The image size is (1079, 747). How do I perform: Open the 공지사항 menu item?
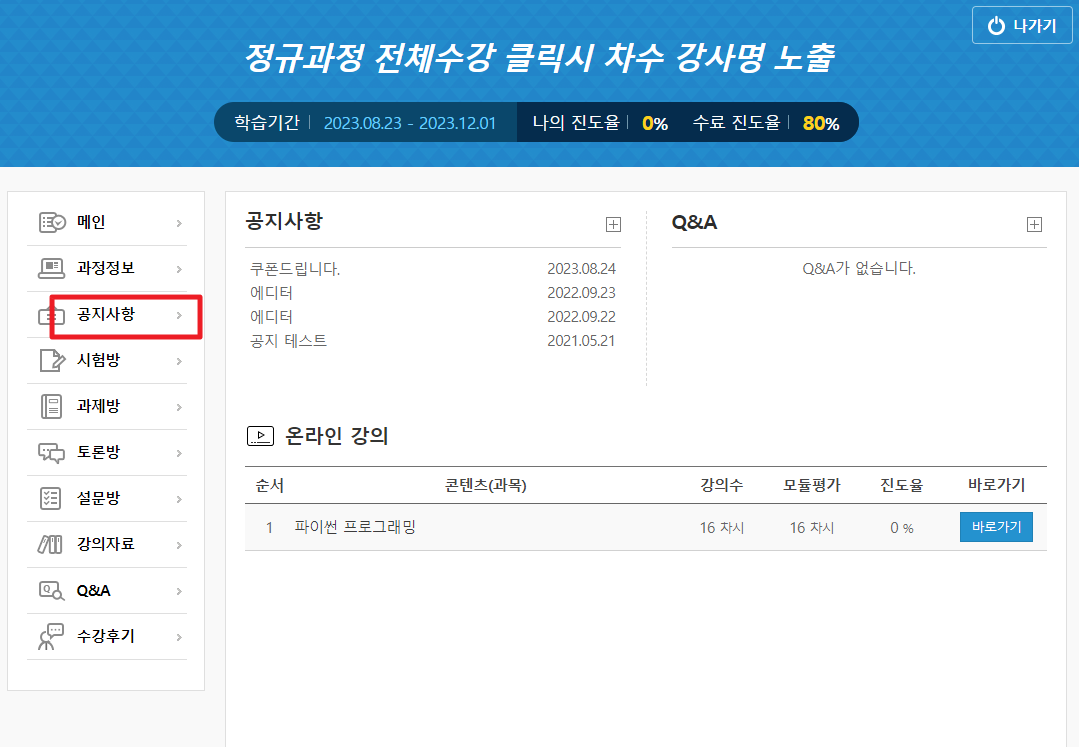[106, 315]
